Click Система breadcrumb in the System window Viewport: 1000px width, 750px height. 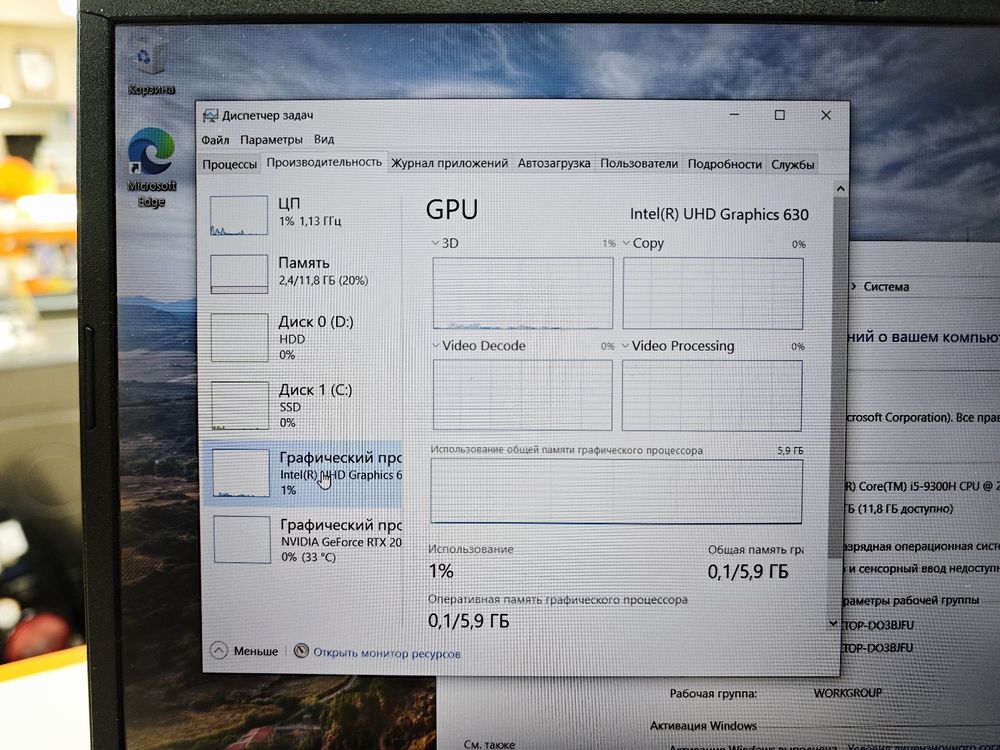[x=886, y=287]
